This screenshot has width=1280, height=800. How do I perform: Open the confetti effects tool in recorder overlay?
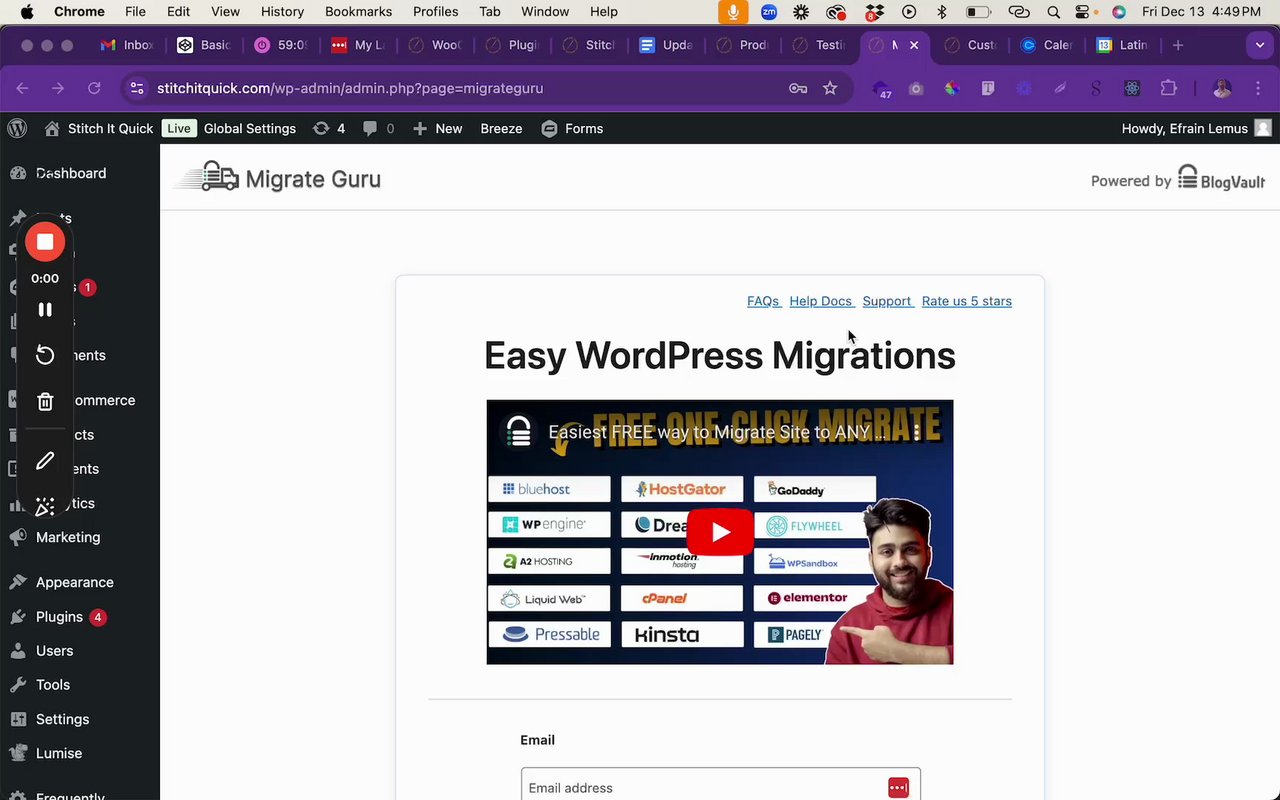pos(45,507)
